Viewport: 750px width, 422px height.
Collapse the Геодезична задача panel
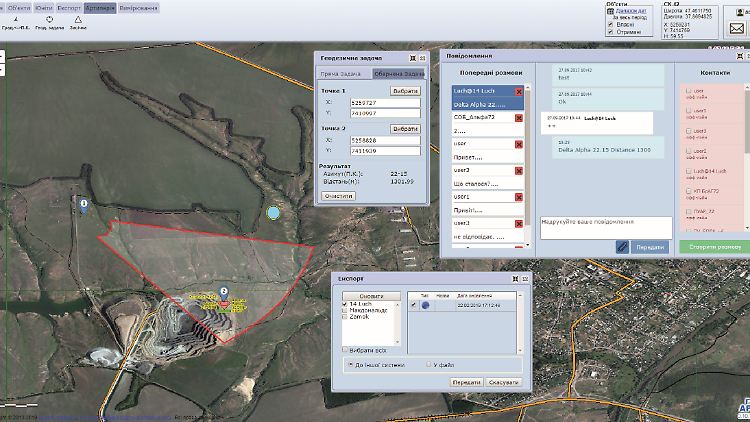[x=412, y=58]
